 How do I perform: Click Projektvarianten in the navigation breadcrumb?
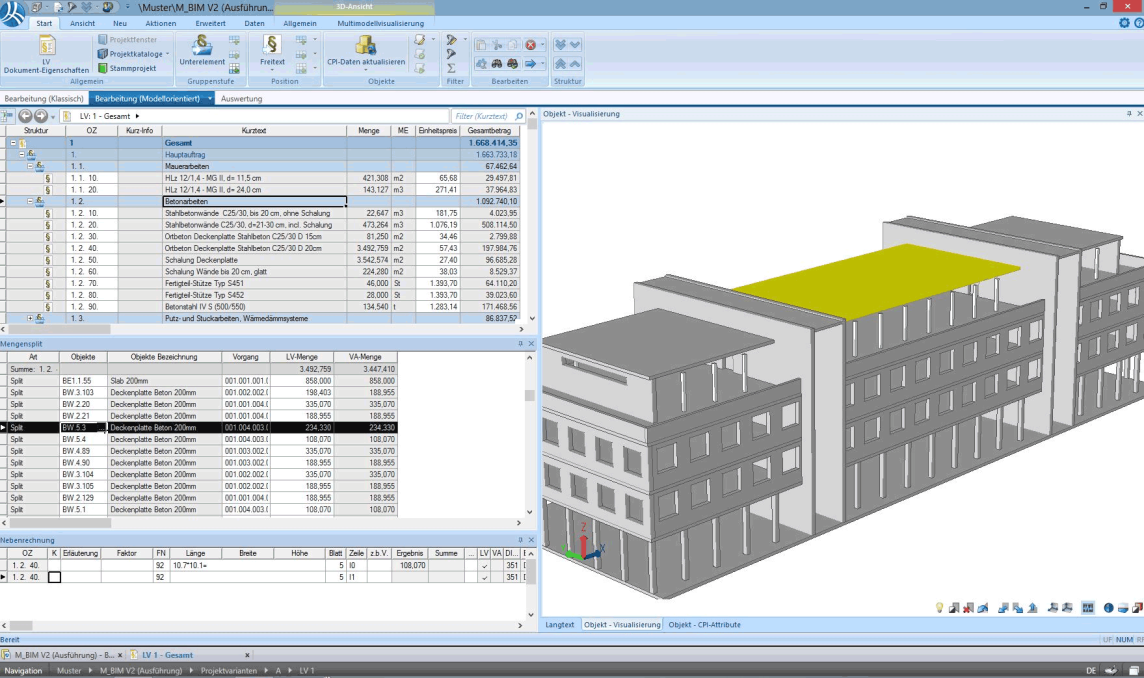[x=229, y=671]
